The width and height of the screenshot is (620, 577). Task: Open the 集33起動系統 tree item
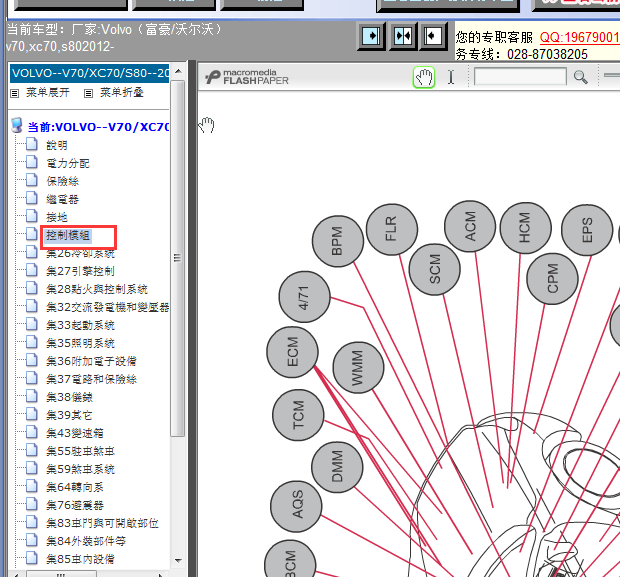pyautogui.click(x=80, y=325)
